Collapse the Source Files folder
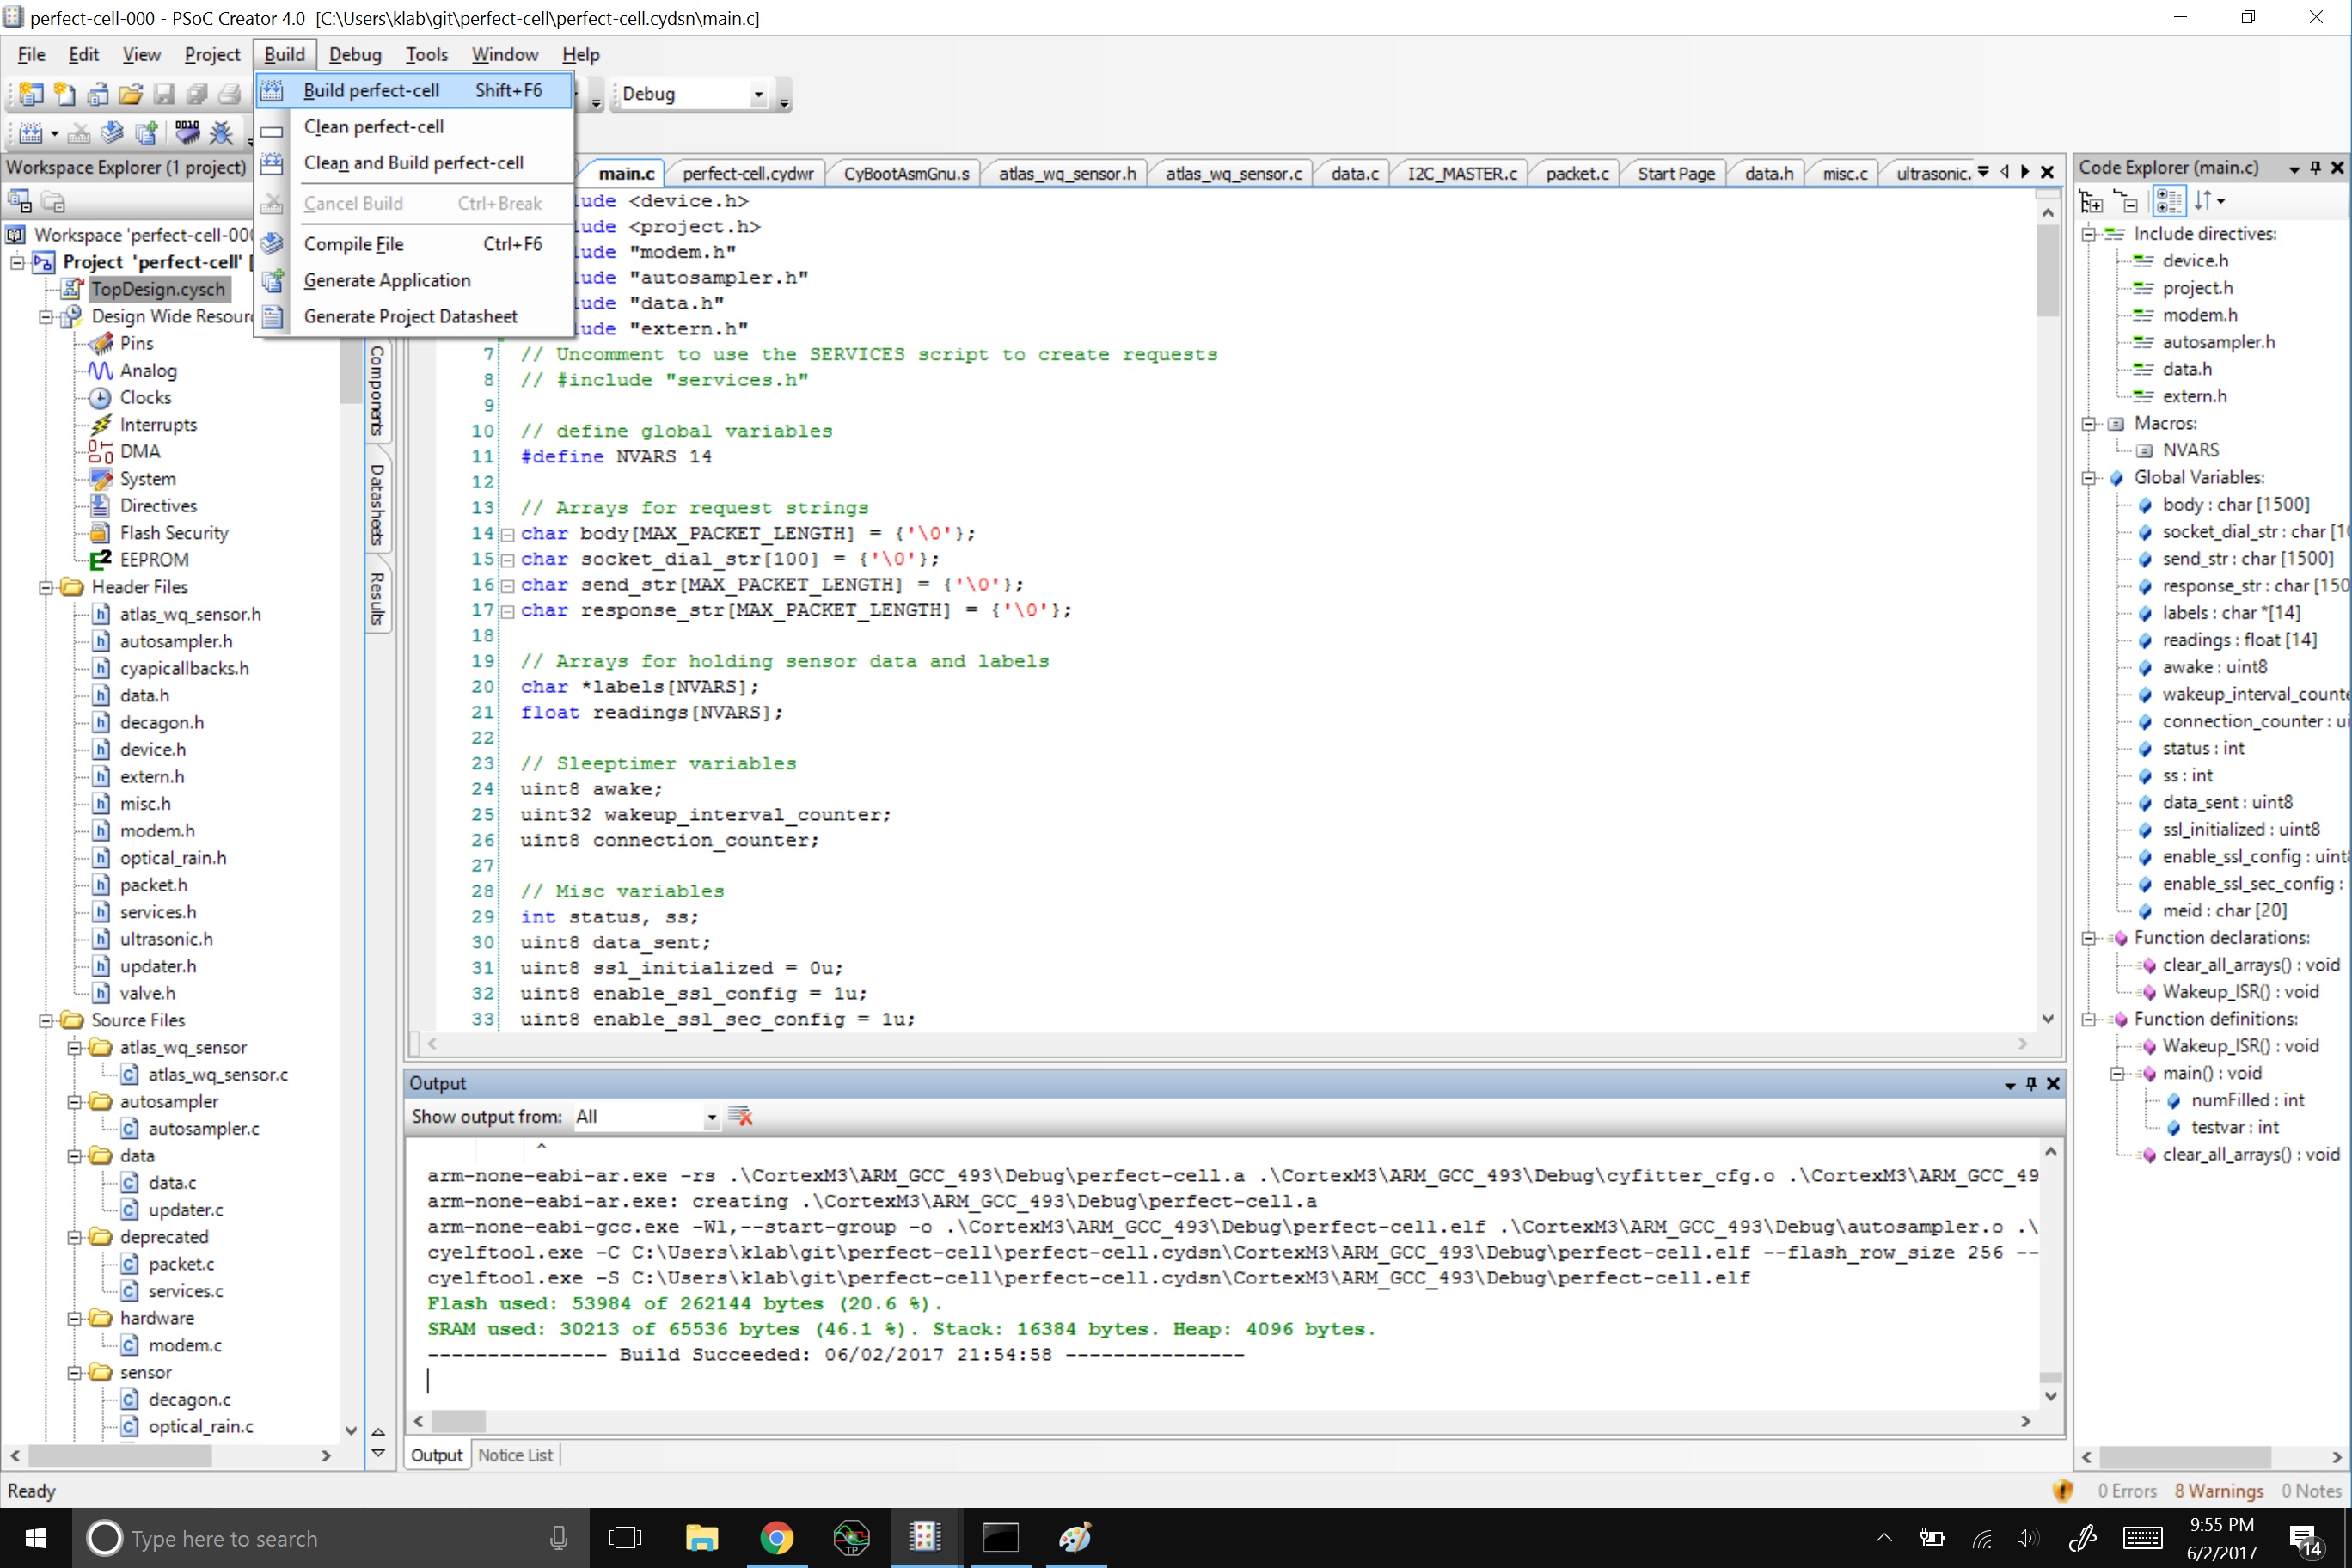The height and width of the screenshot is (1568, 2352). click(45, 1020)
